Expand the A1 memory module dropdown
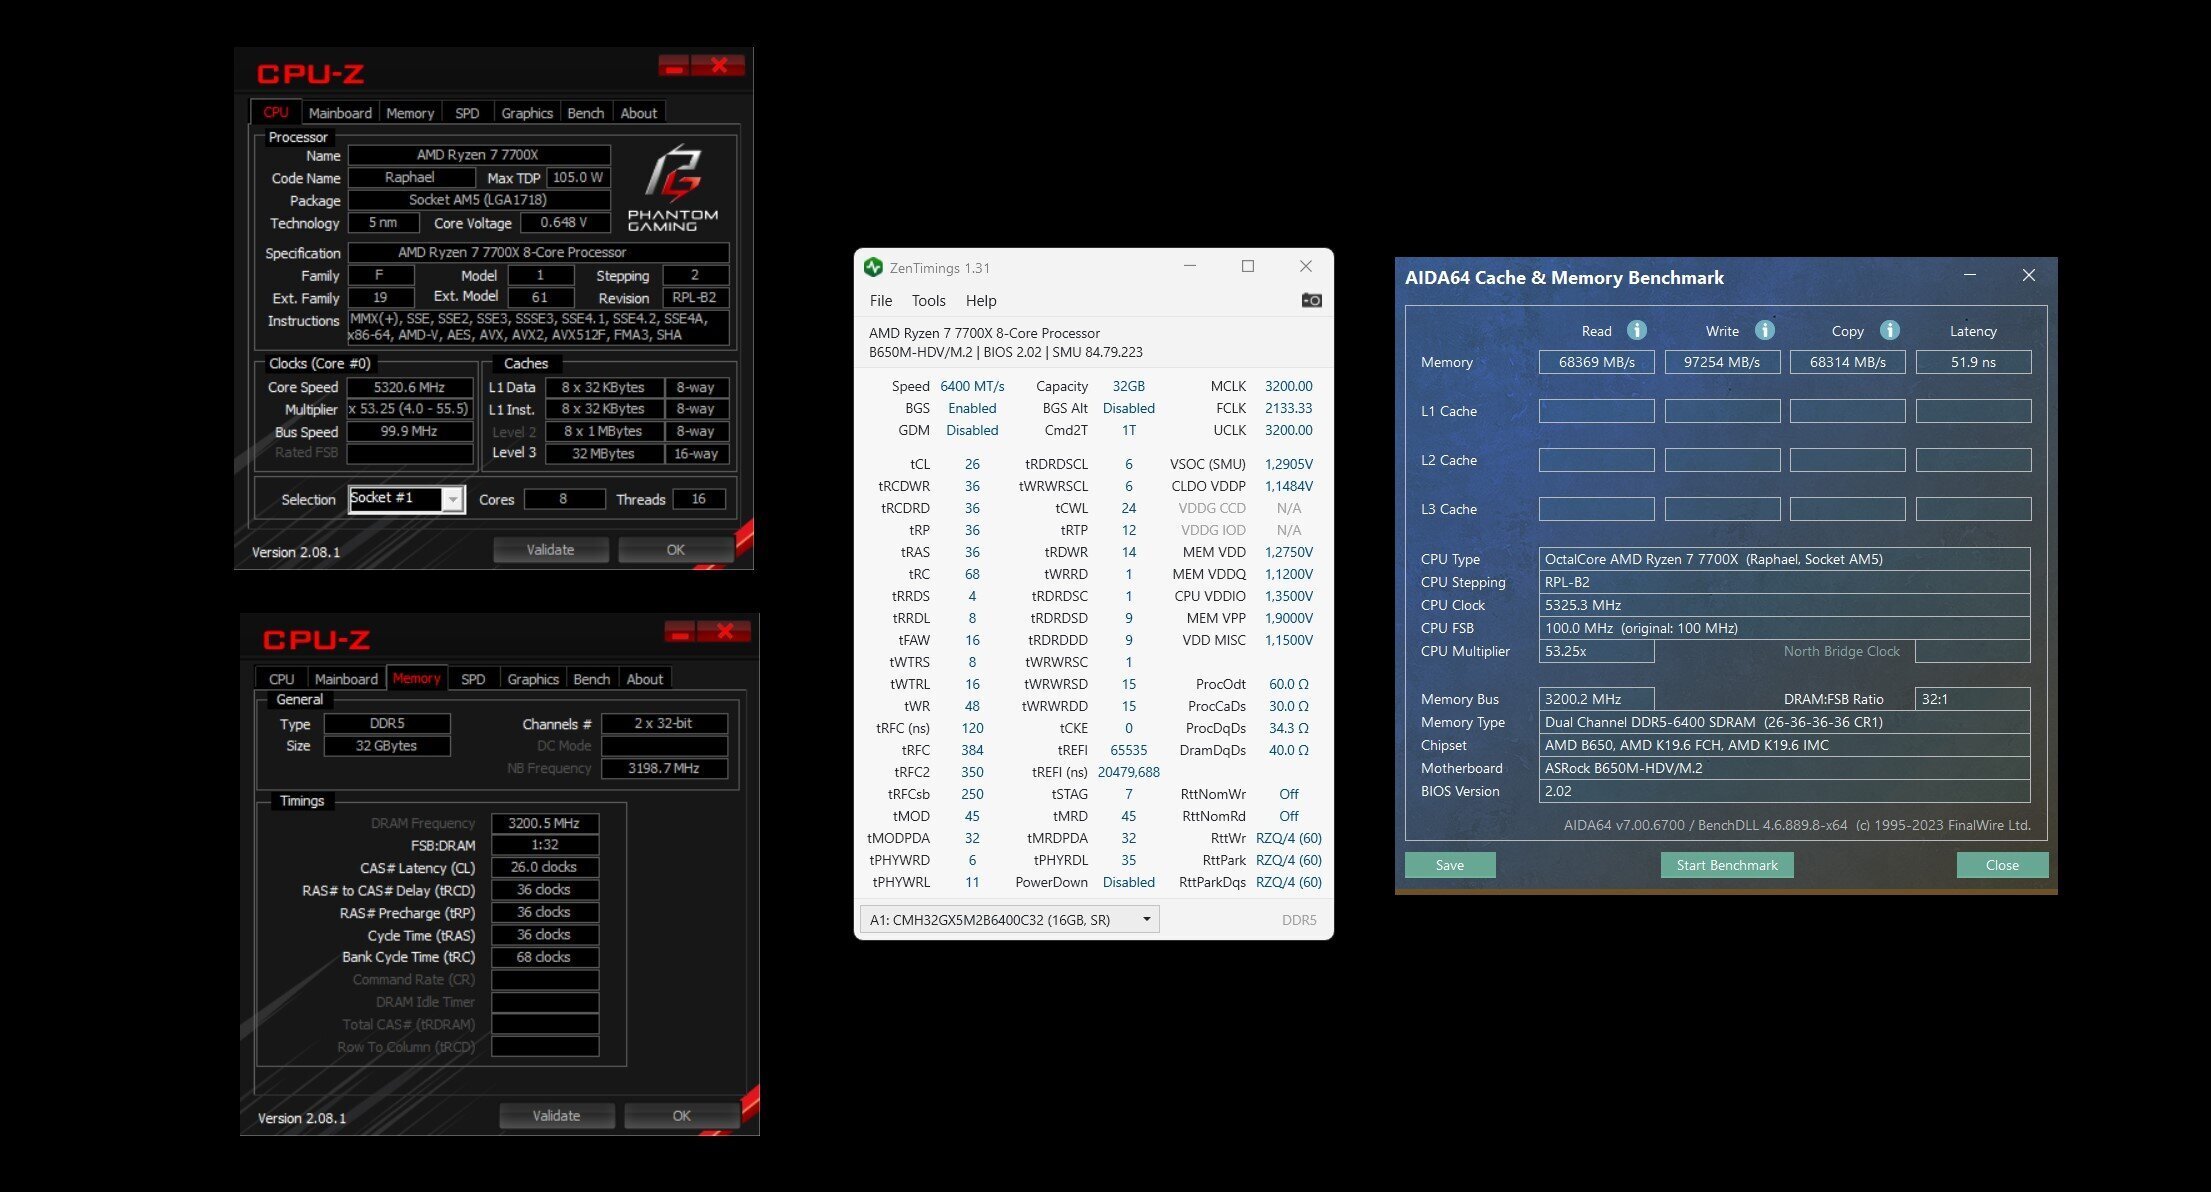Screen dimensions: 2211x1192 point(1146,919)
